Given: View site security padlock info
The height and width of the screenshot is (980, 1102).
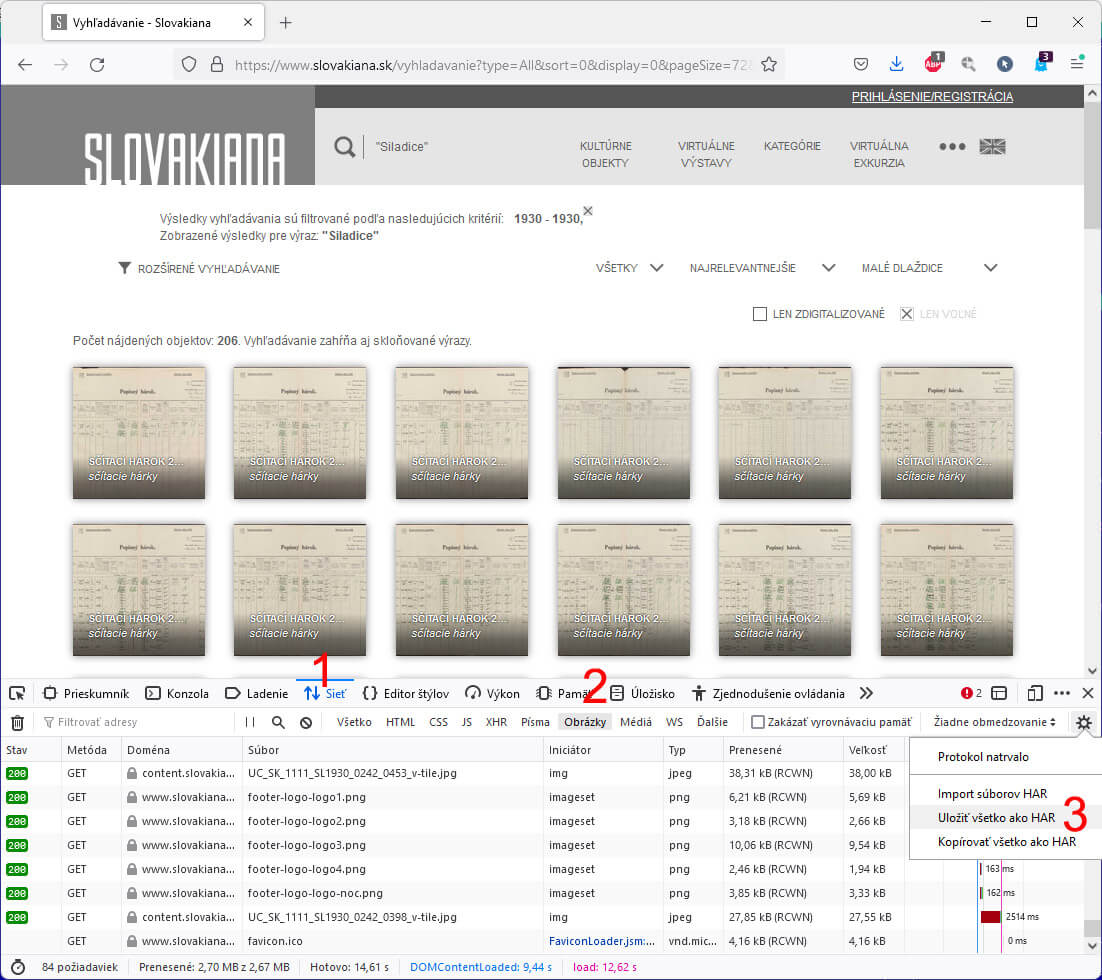Looking at the screenshot, I should (x=217, y=65).
